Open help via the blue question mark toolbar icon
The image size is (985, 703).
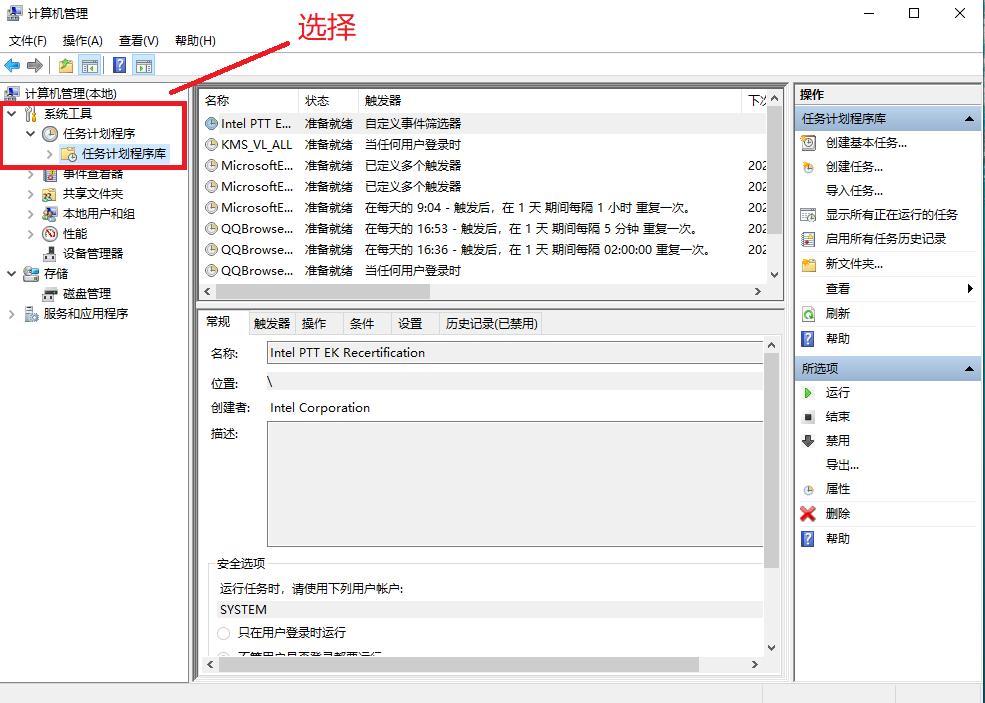(118, 64)
